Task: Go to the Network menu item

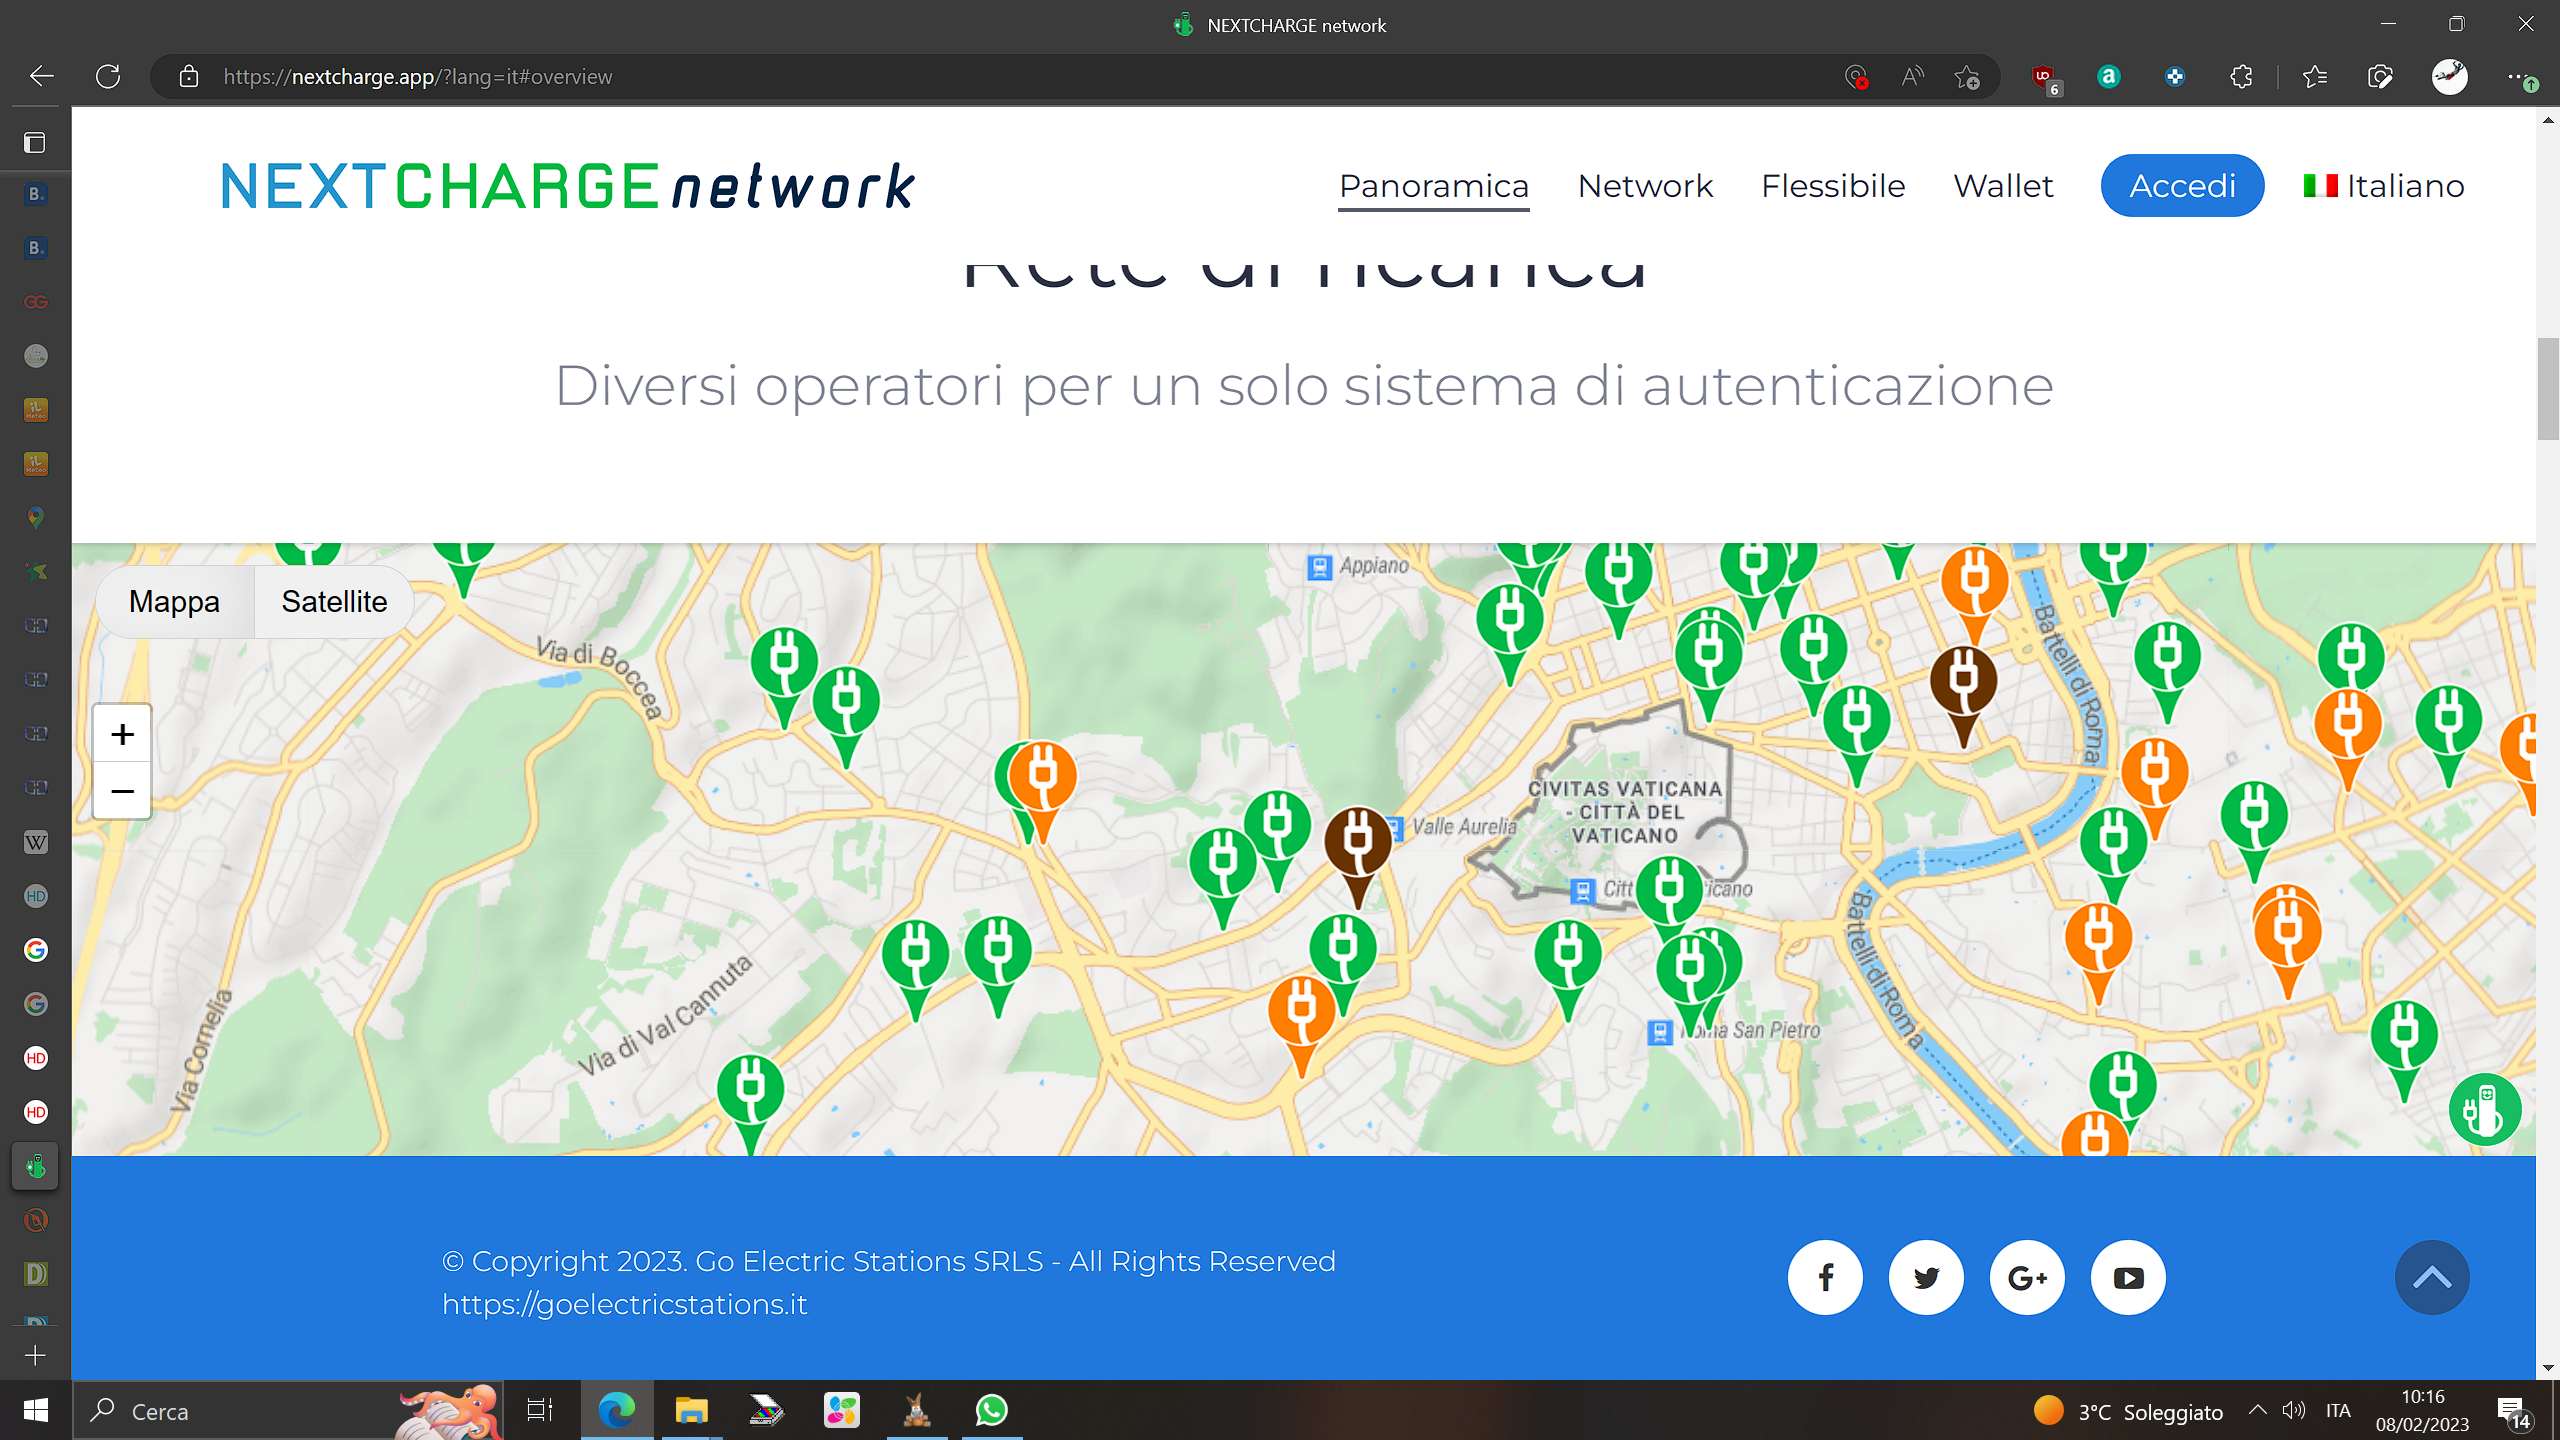Action: [x=1645, y=186]
